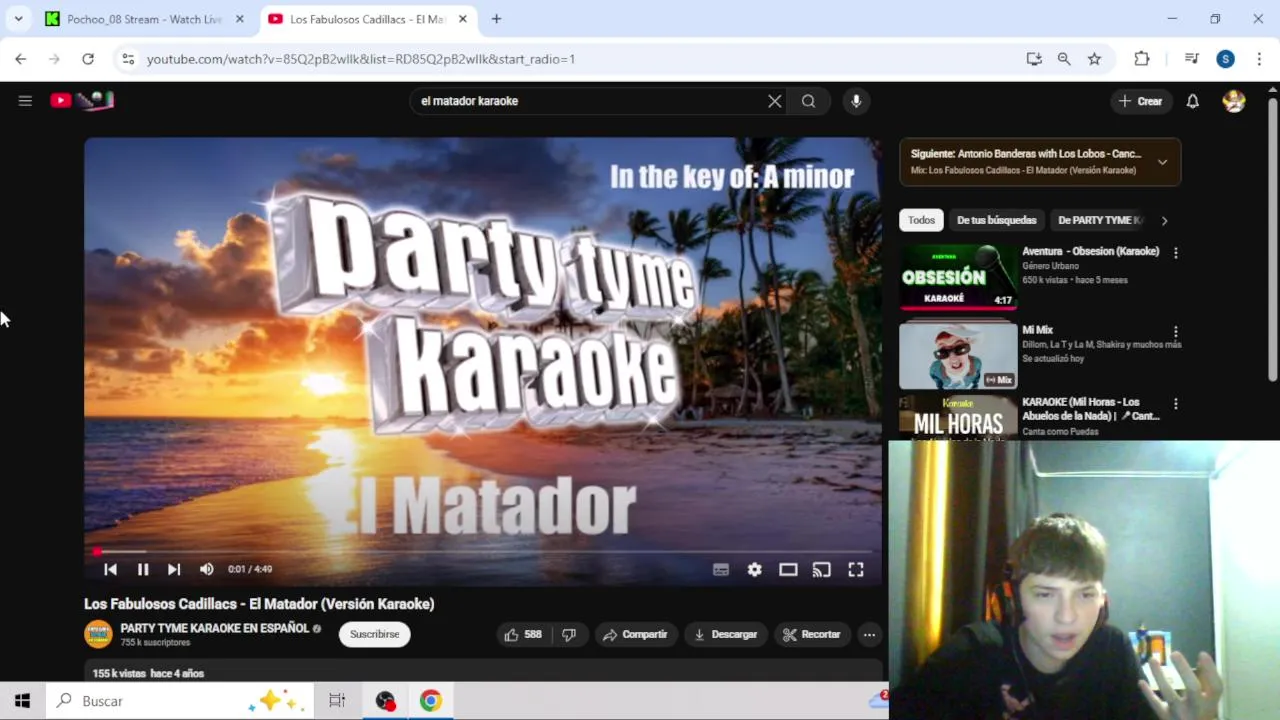The height and width of the screenshot is (720, 1280).
Task: Show more filter chips with arrow
Action: click(1164, 220)
